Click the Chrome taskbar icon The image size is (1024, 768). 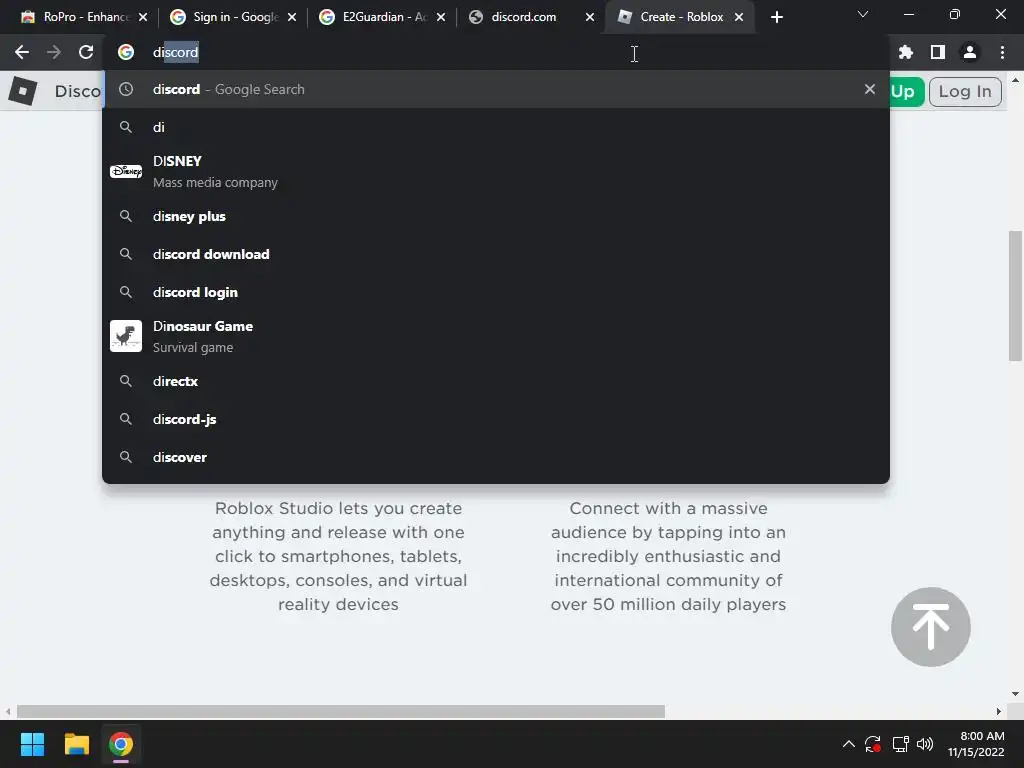[121, 744]
